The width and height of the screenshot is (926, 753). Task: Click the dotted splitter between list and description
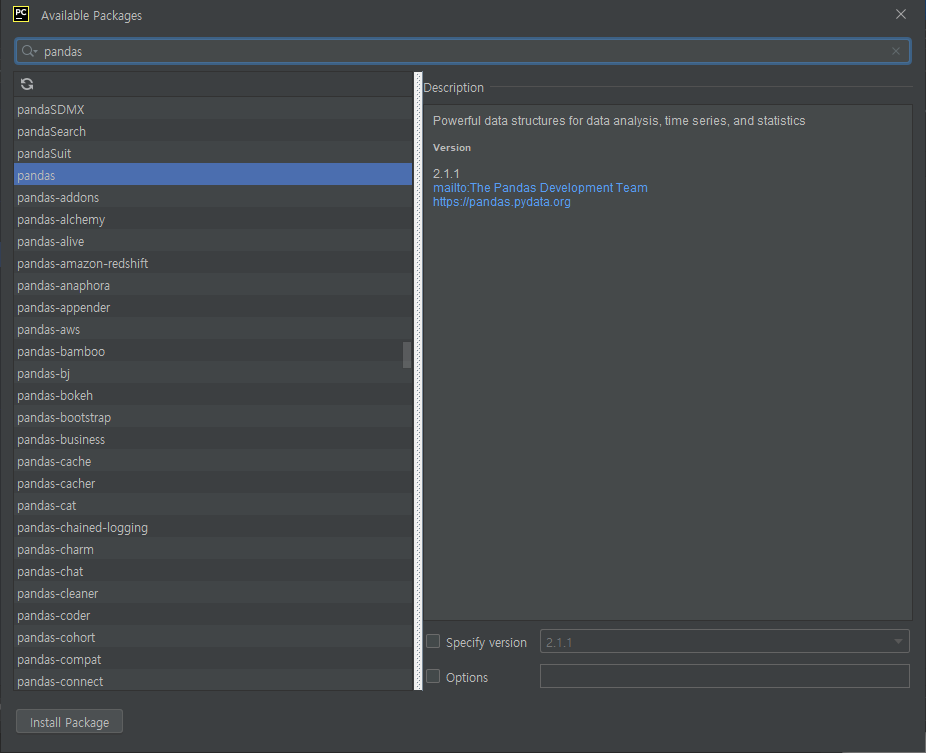[x=418, y=381]
